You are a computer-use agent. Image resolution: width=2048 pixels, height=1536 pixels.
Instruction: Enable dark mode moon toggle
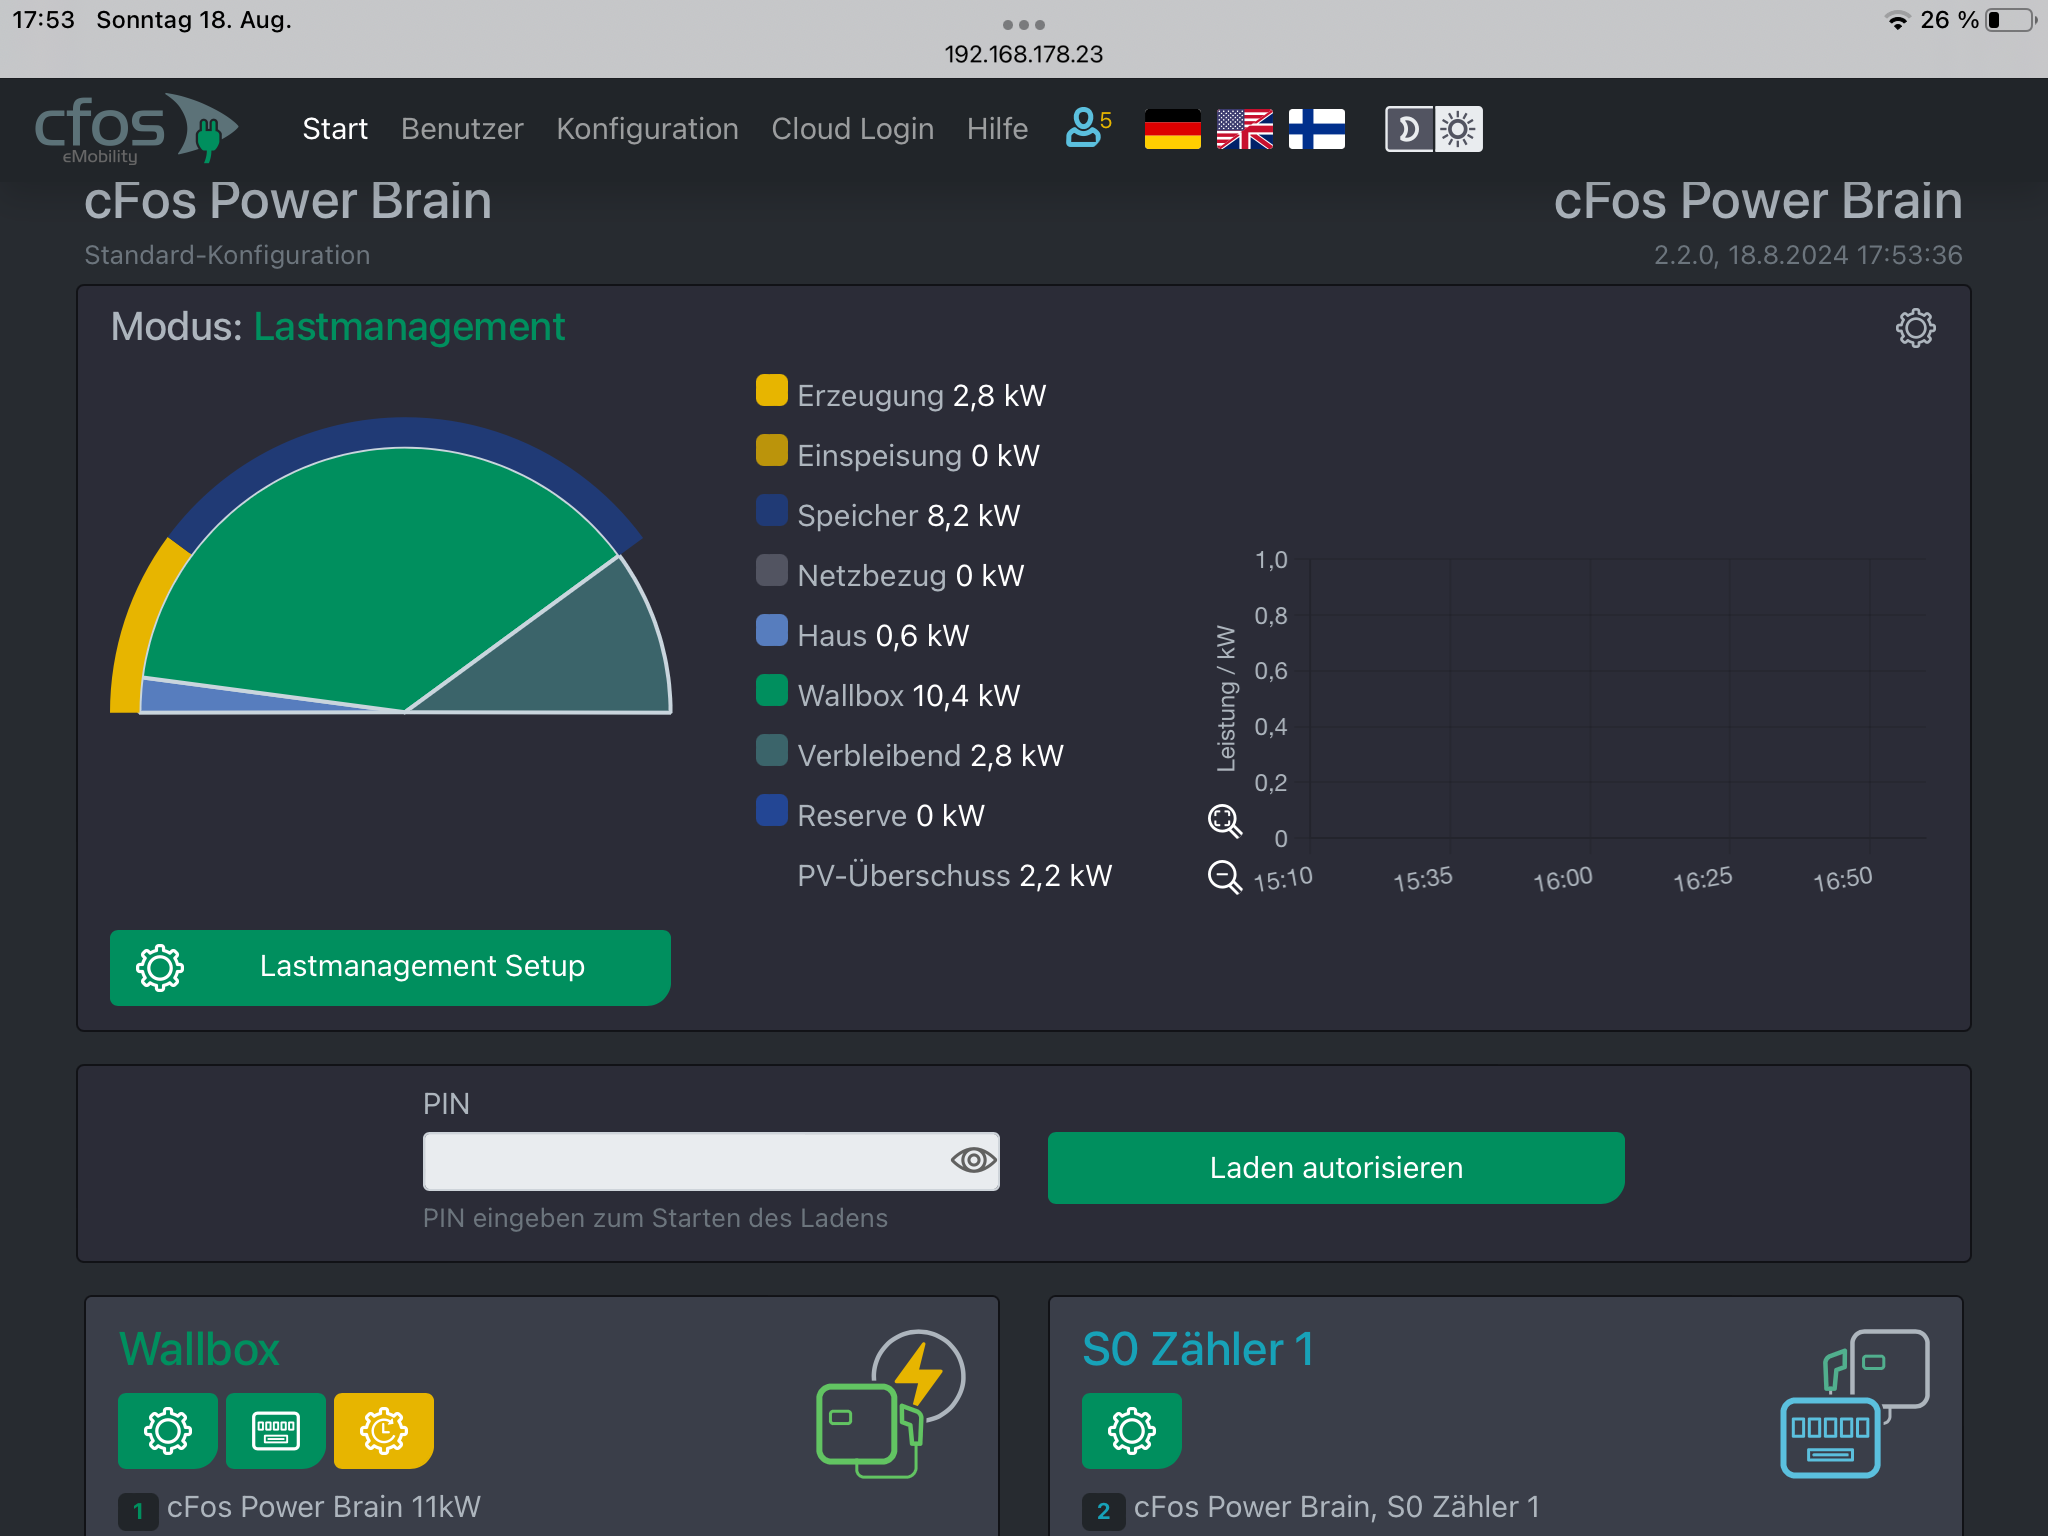point(1409,129)
